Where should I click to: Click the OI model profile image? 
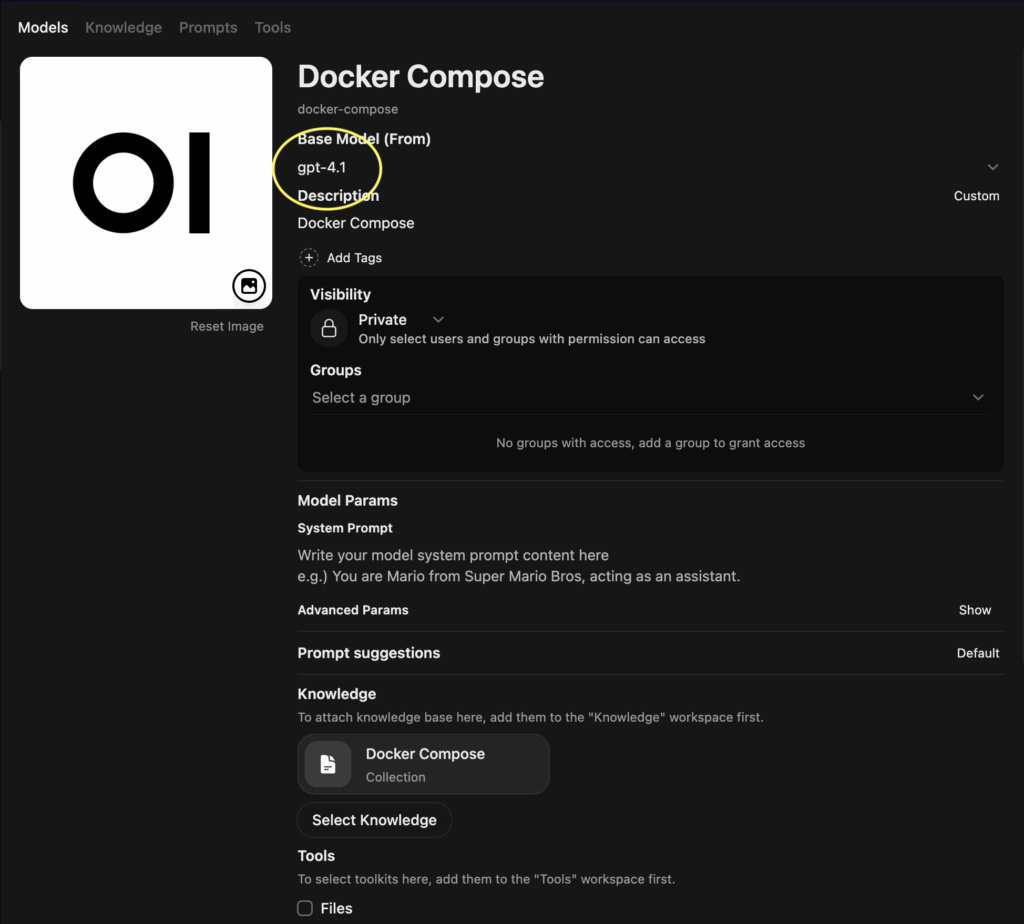click(x=146, y=183)
